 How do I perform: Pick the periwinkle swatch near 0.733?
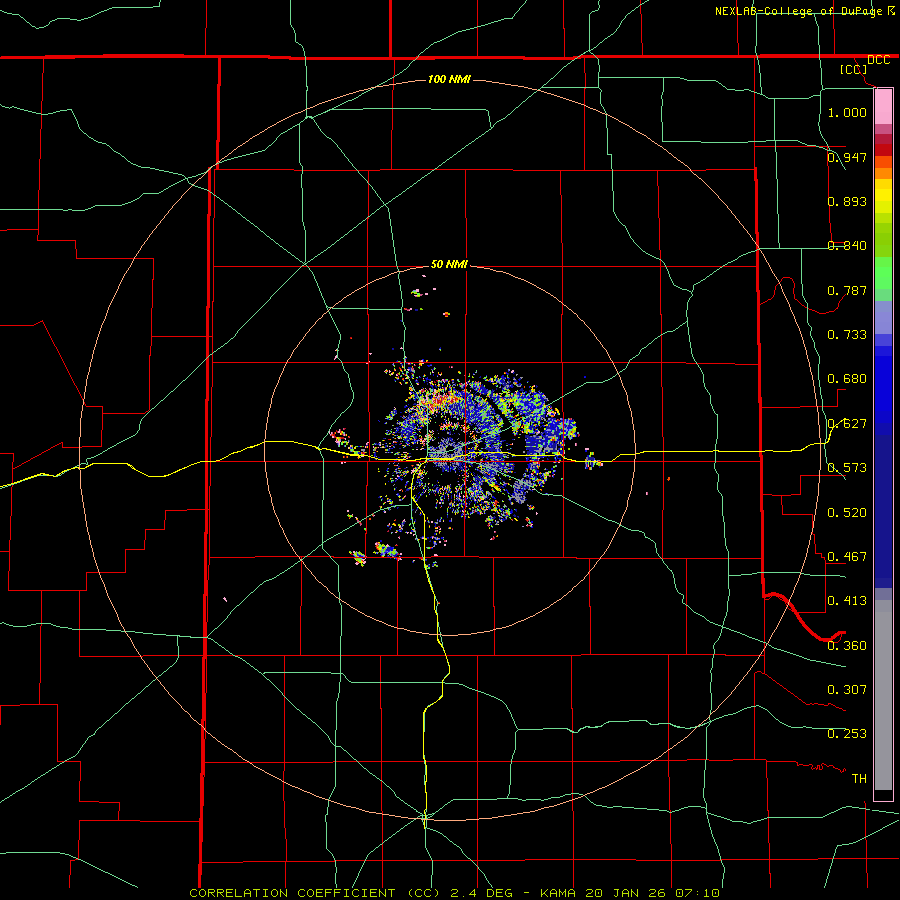[x=883, y=318]
